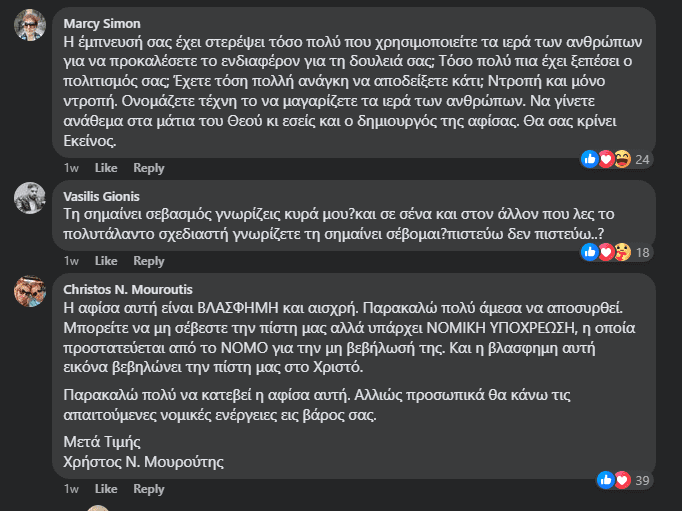This screenshot has height=511, width=682.
Task: Open the Marcy Simon name link
Action: point(102,23)
